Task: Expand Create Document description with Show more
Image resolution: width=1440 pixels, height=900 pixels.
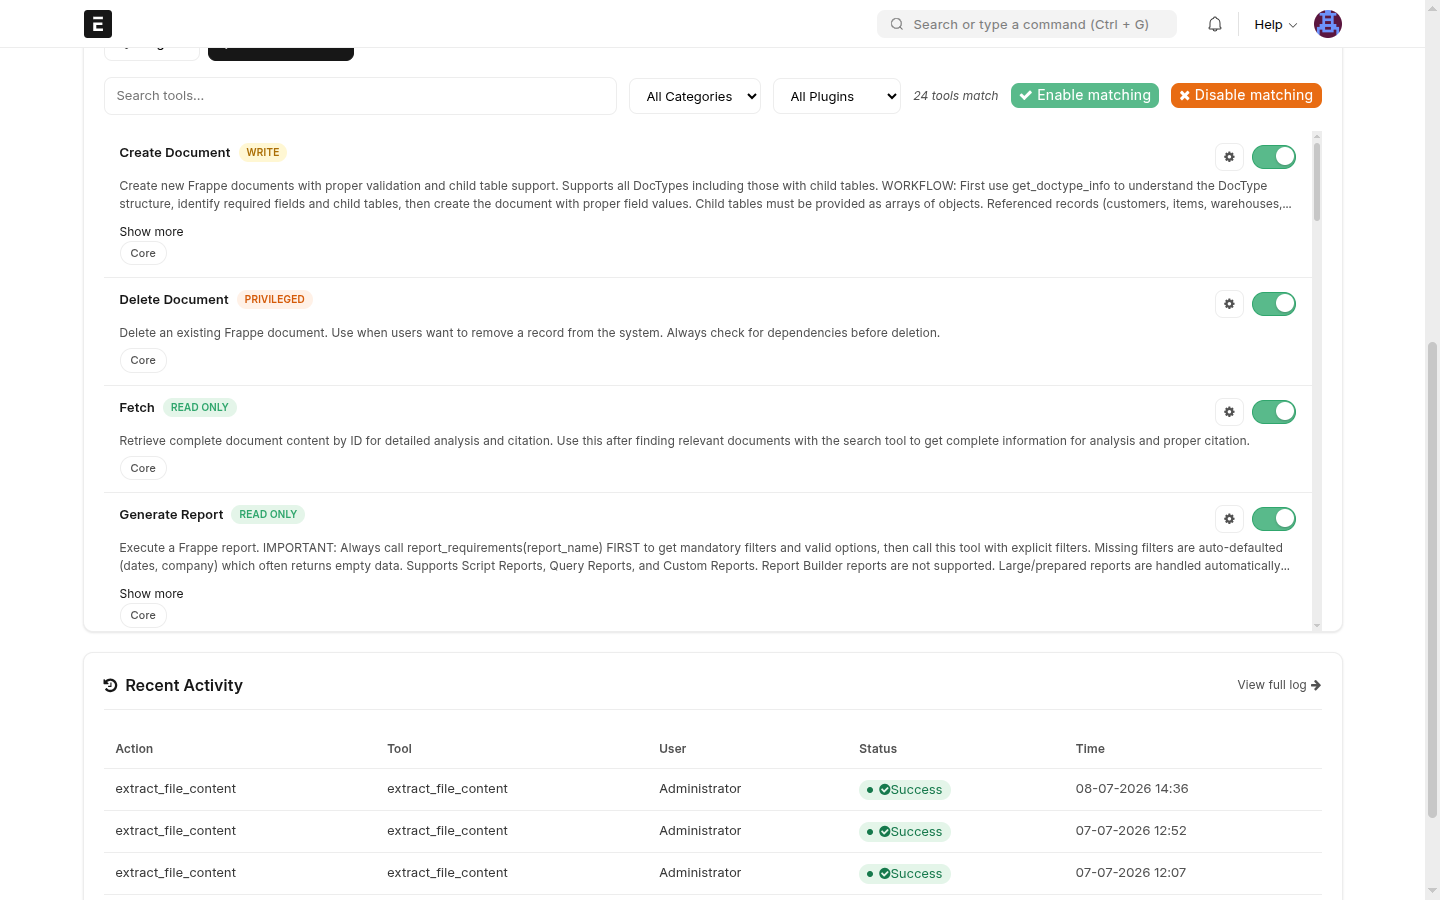Action: (151, 231)
